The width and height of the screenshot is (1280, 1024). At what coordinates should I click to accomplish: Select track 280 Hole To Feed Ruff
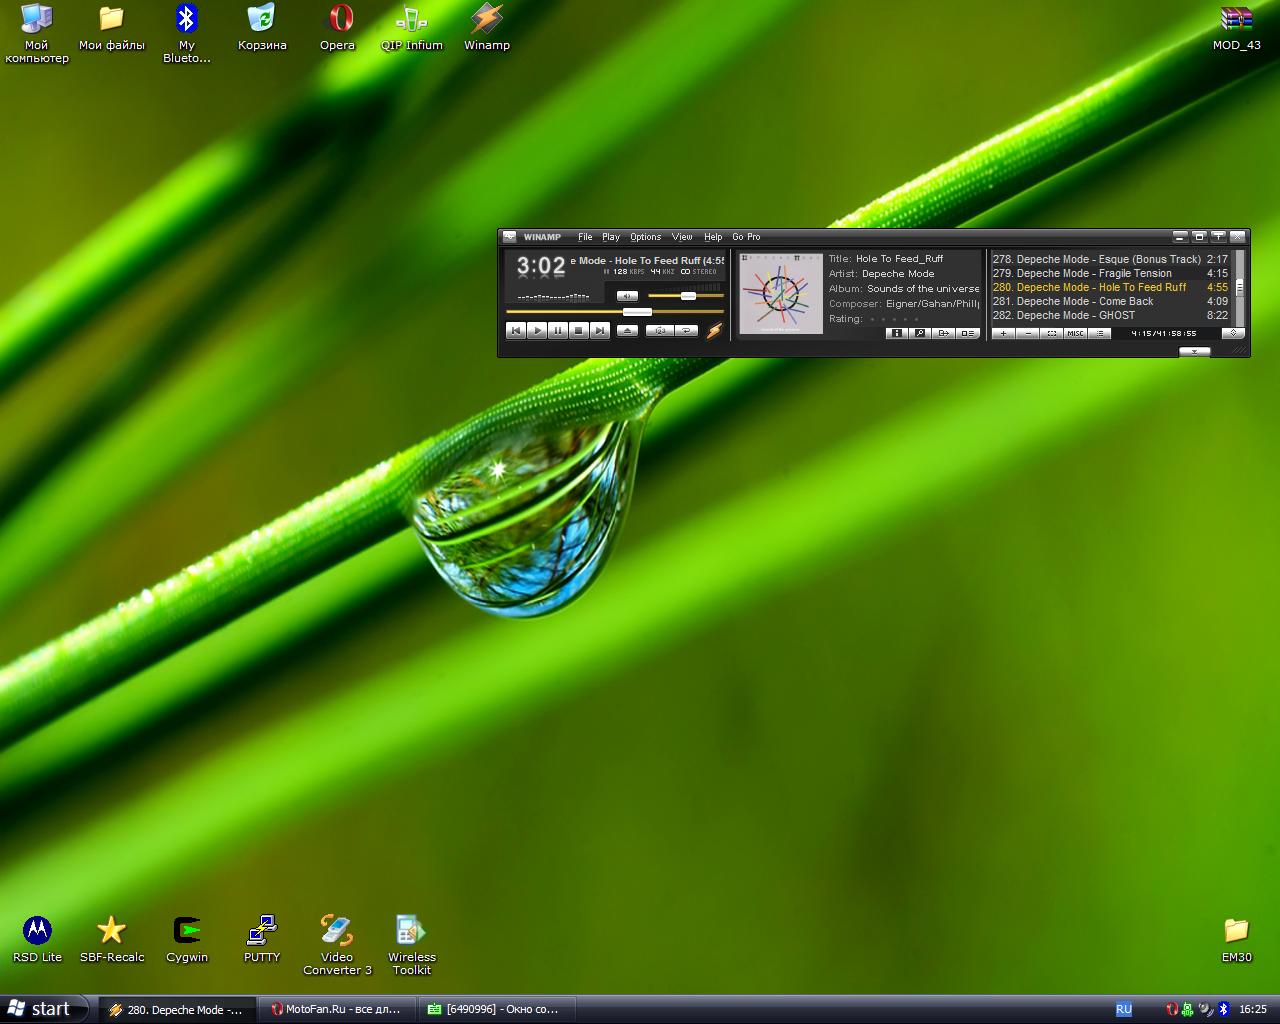1110,287
